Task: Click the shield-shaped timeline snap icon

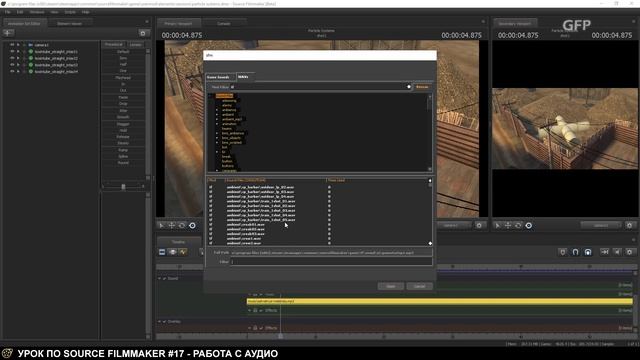Action: [563, 252]
